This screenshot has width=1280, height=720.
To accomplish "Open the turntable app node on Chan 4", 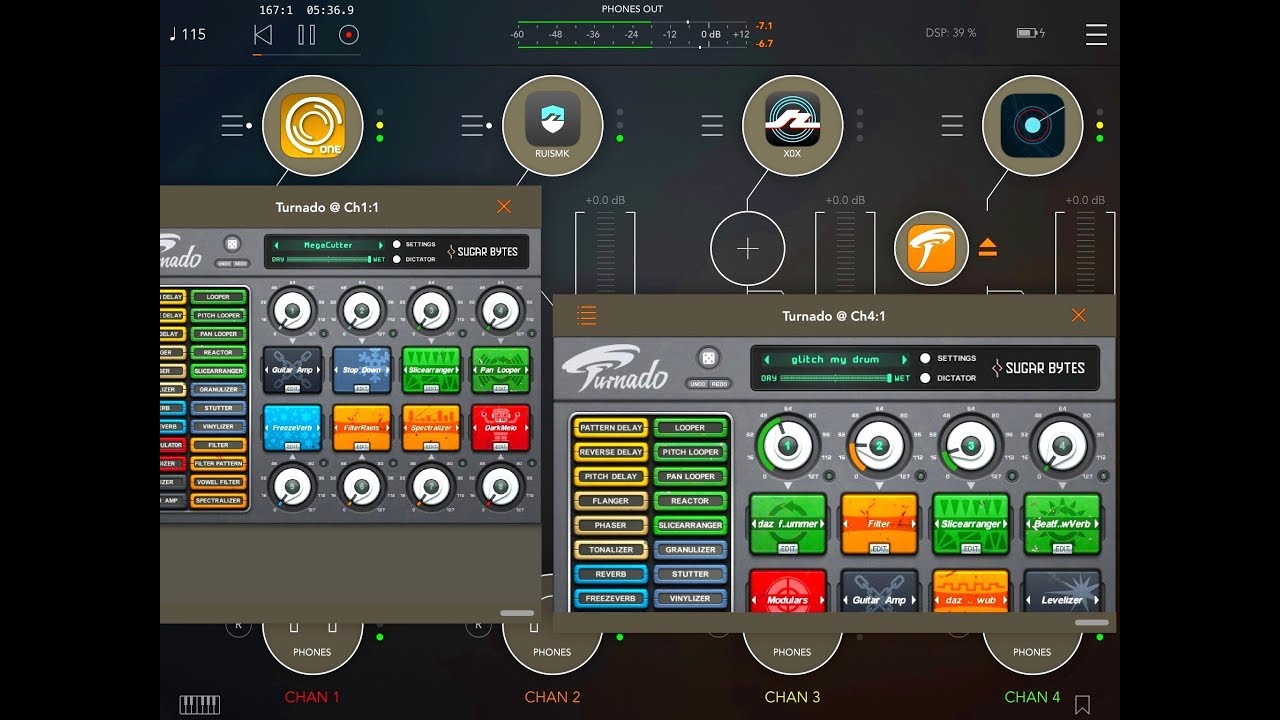I will 1032,125.
